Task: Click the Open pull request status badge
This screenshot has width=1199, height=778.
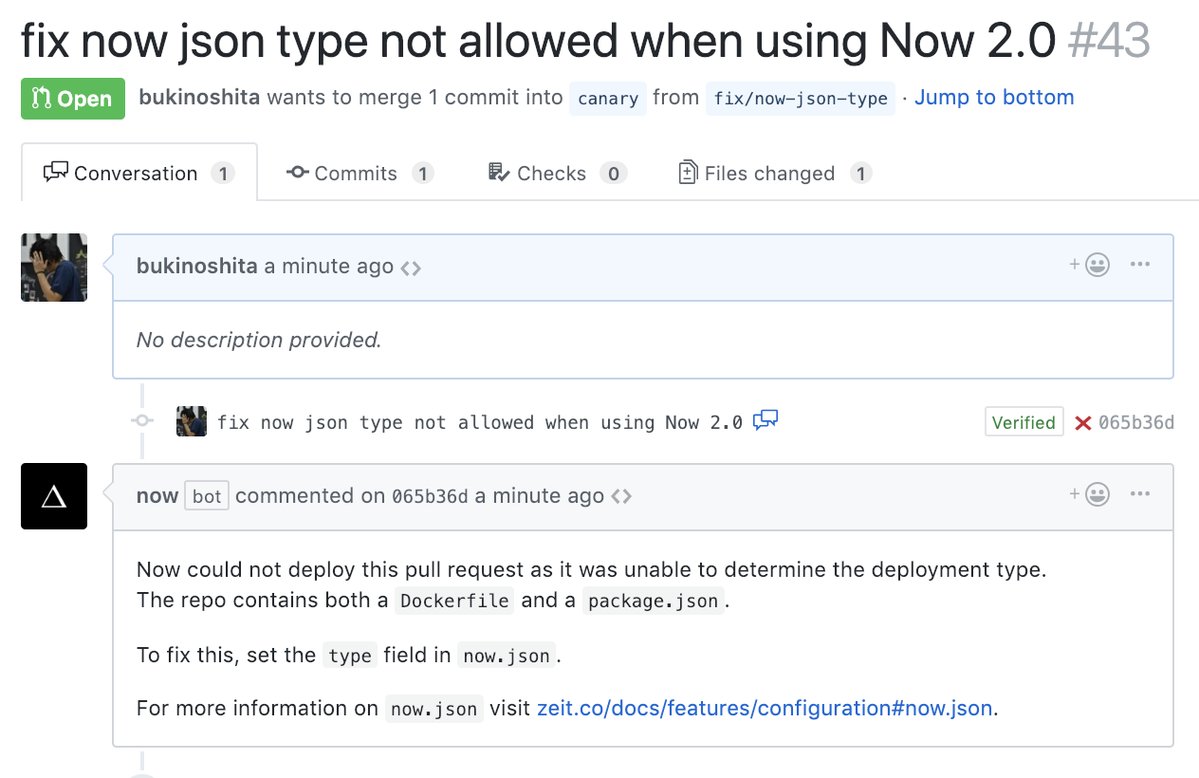Action: pos(72,98)
